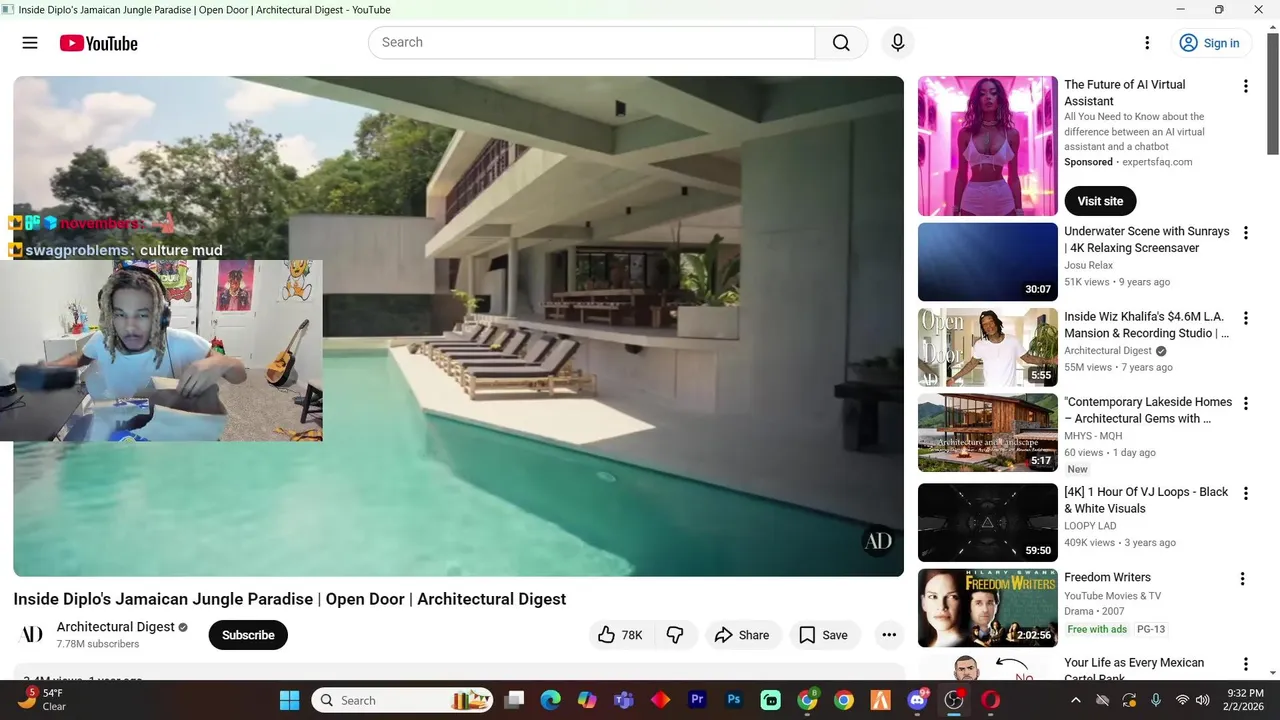Click the '7.78M subscribers' text

point(98,644)
